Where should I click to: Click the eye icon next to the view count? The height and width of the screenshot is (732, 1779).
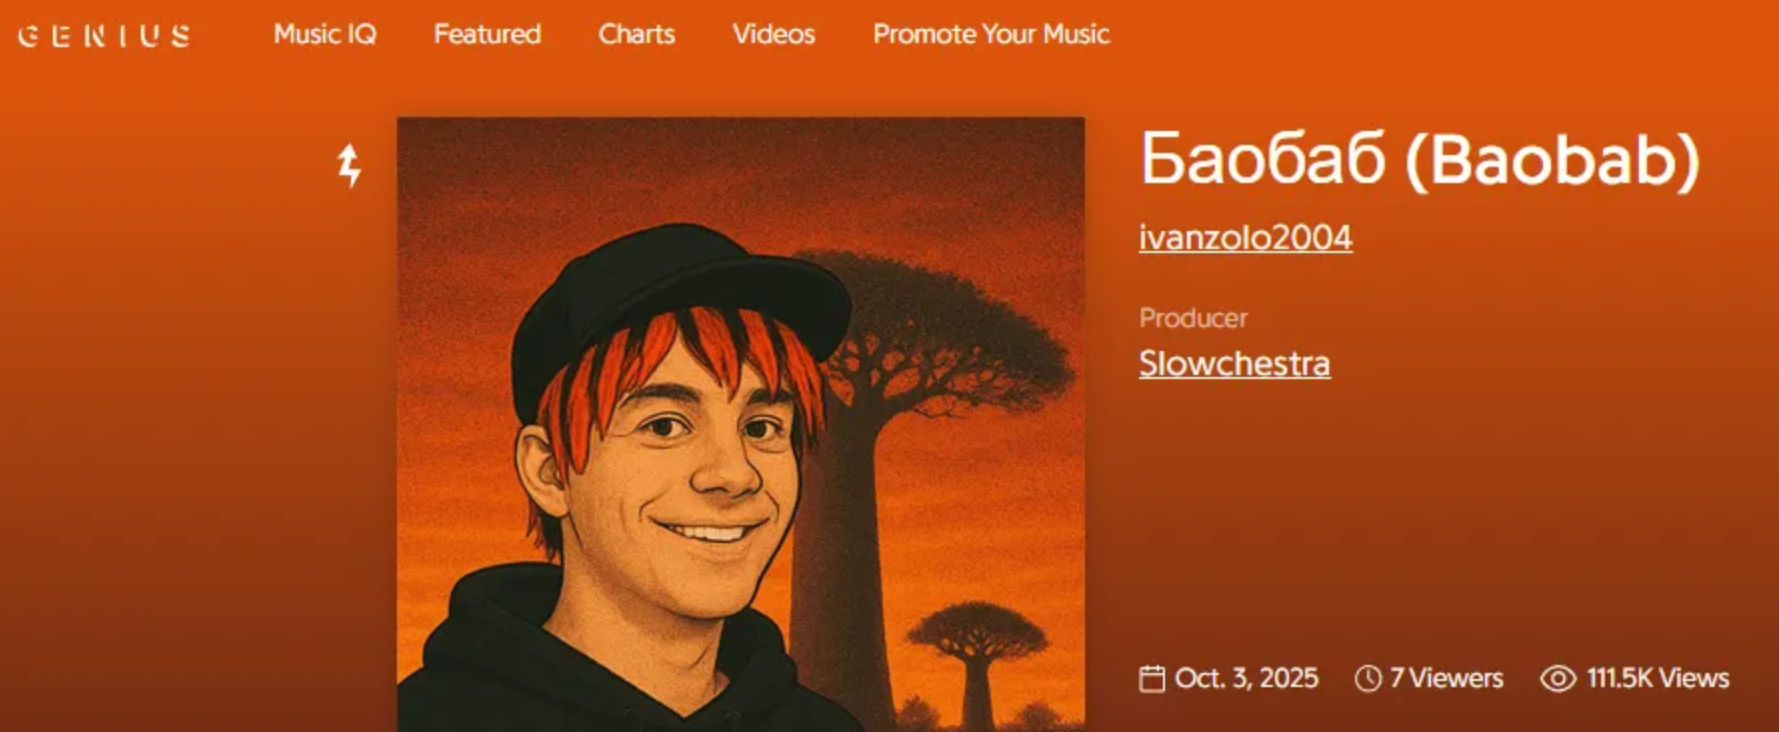tap(1558, 679)
